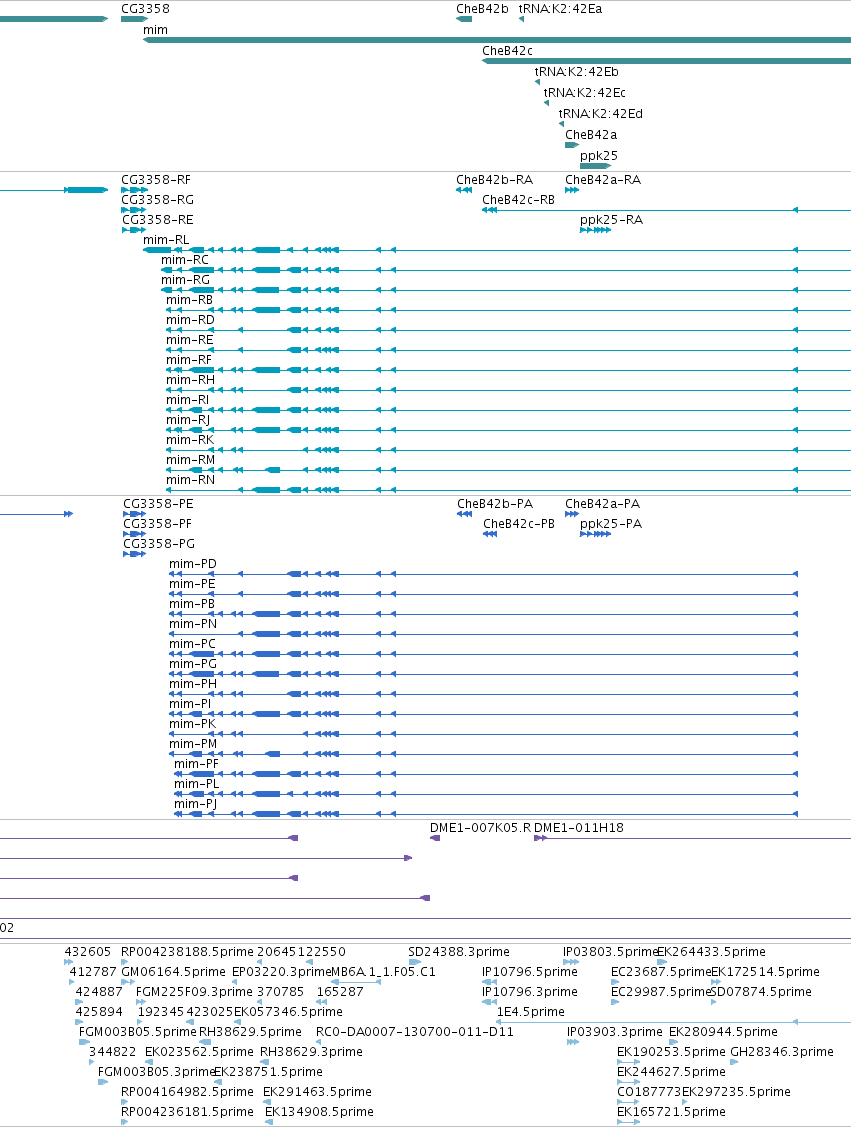Viewport: 851px width, 1127px height.
Task: Select the SD24388.3prime EST label
Action: tap(459, 951)
